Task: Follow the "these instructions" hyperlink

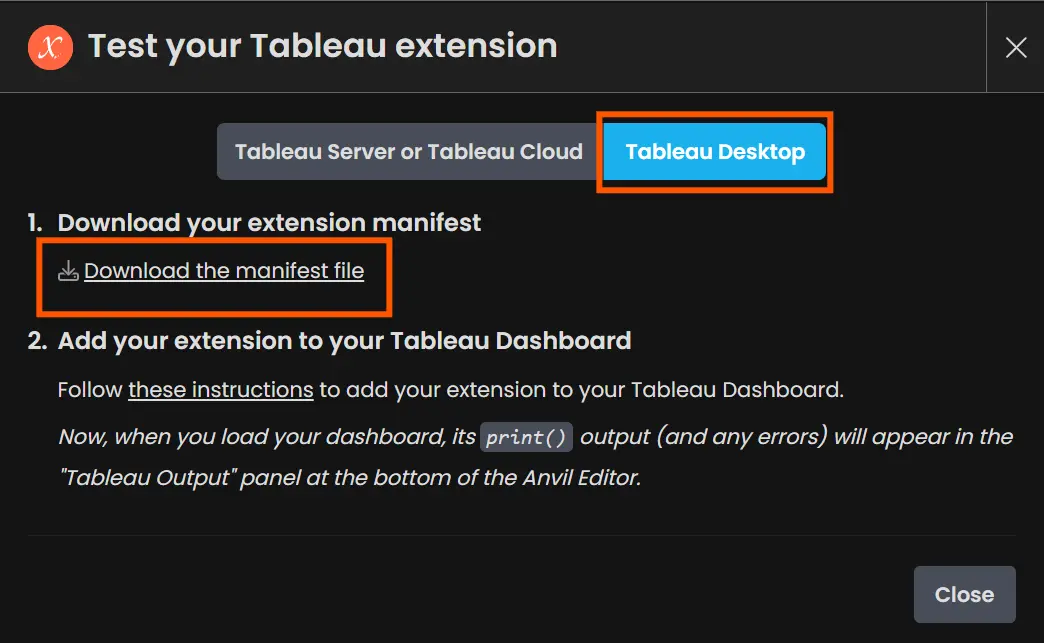Action: [x=220, y=389]
